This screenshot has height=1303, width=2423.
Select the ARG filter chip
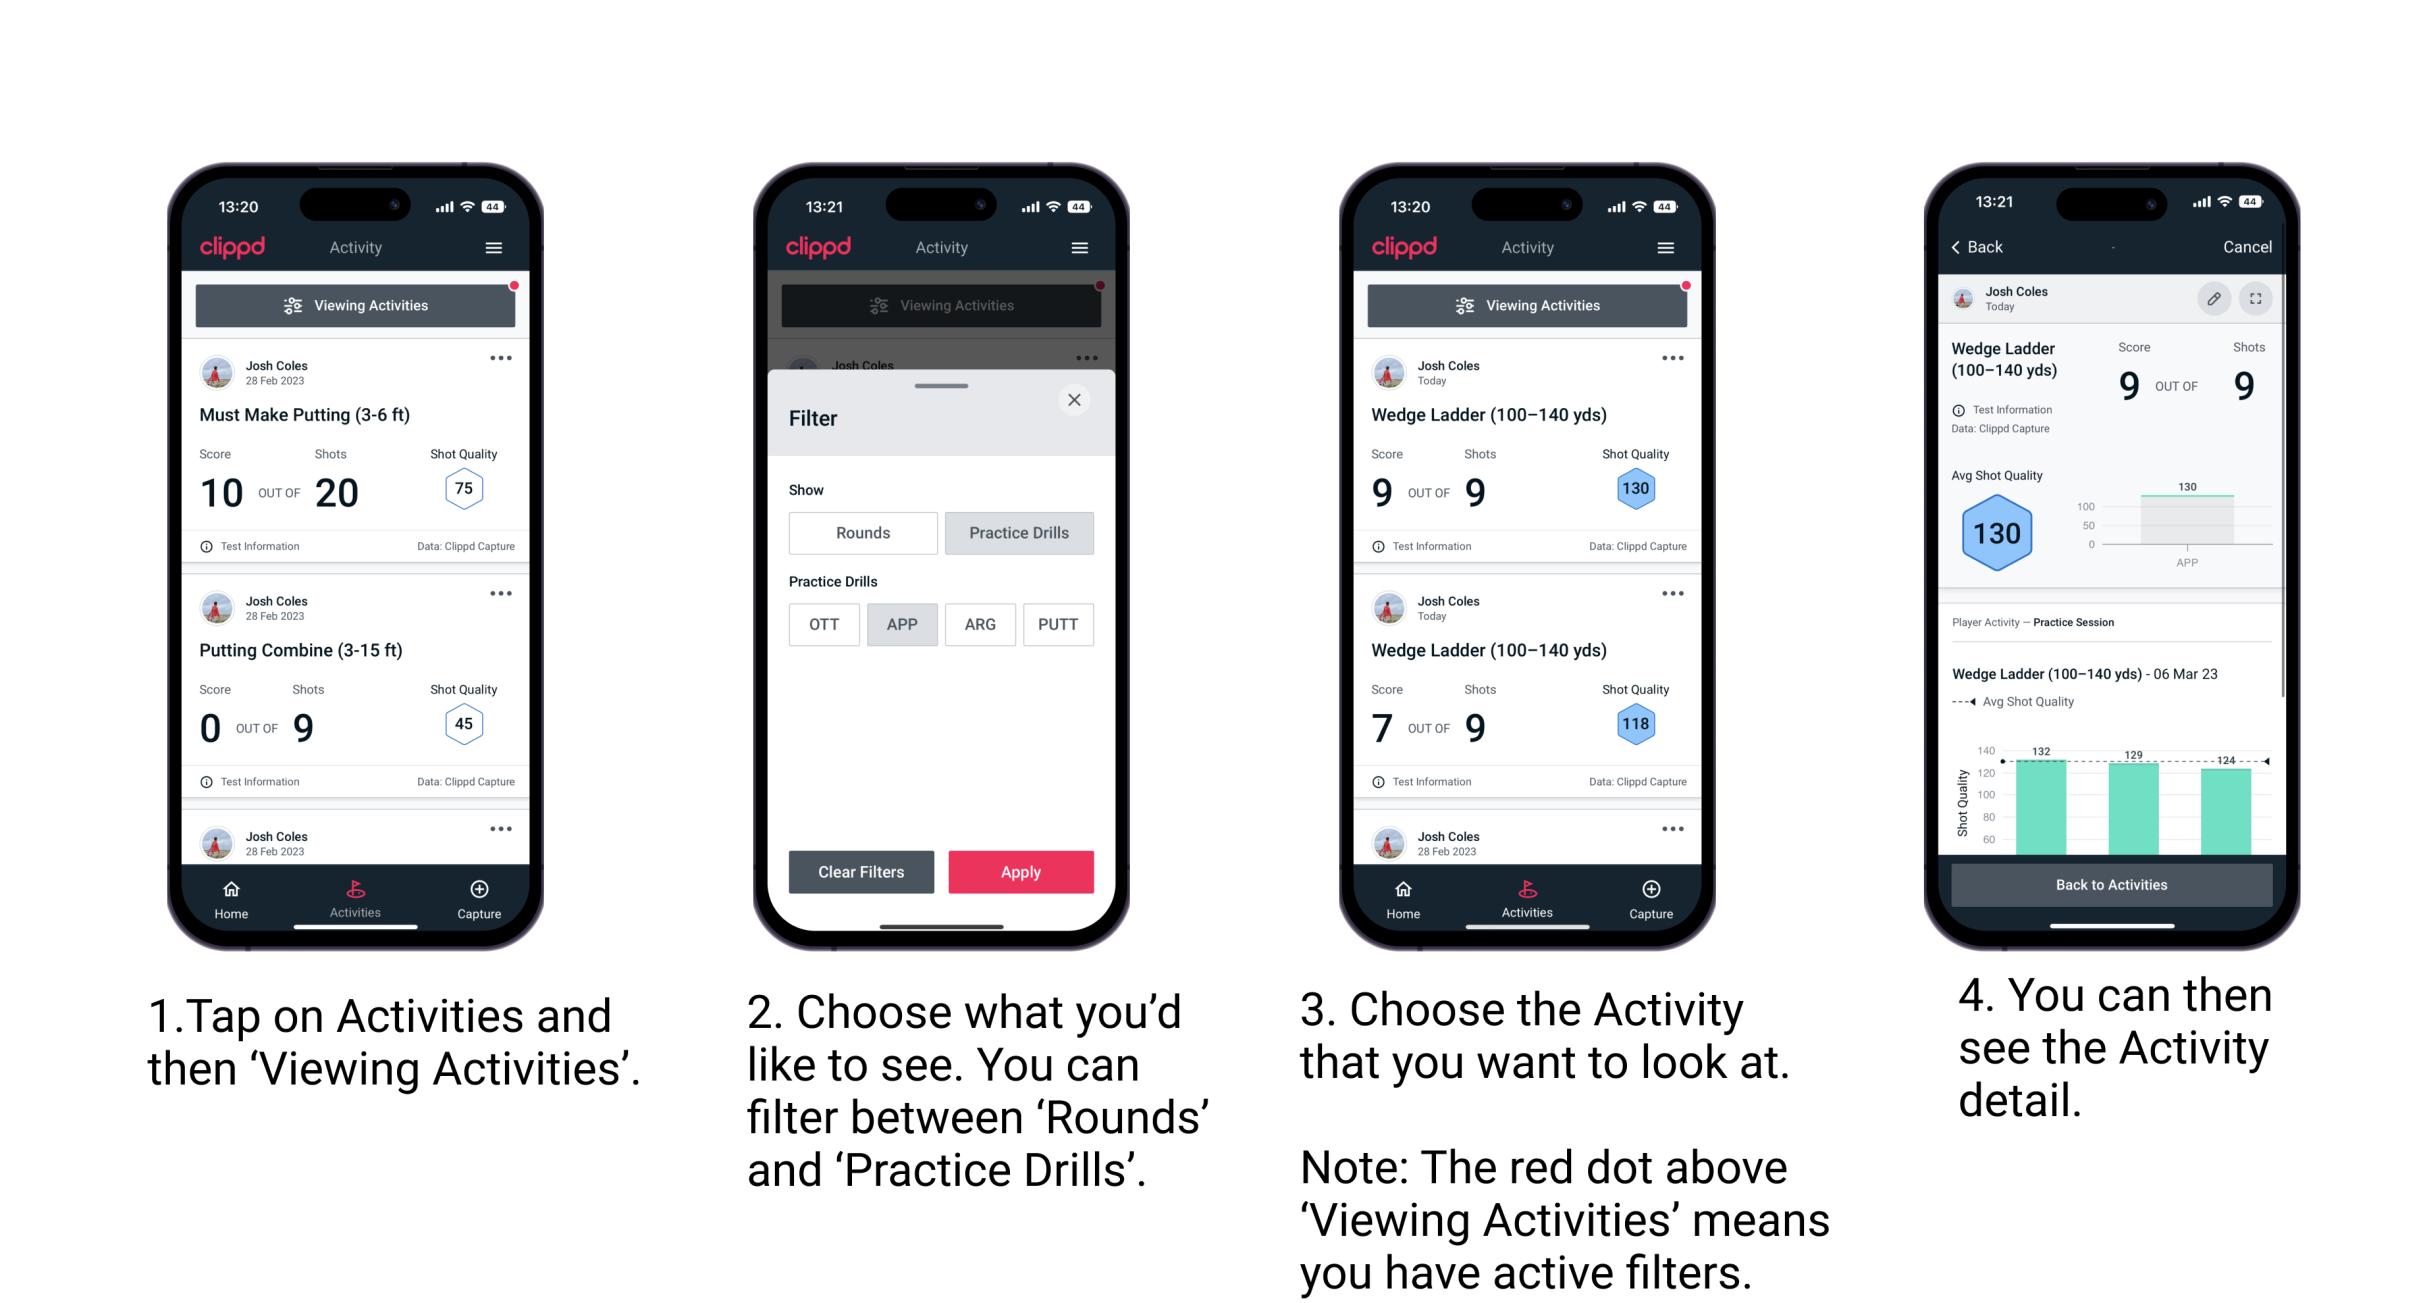tap(980, 623)
